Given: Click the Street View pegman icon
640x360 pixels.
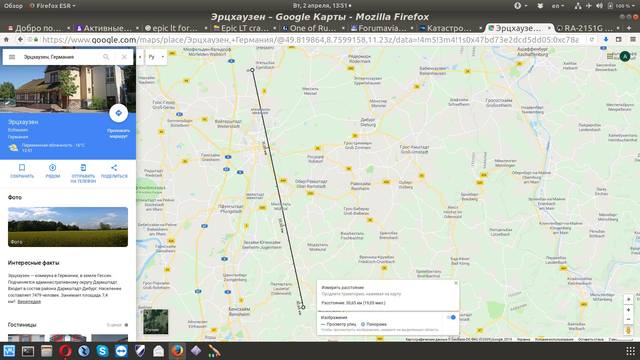Looking at the screenshot, I should [629, 331].
